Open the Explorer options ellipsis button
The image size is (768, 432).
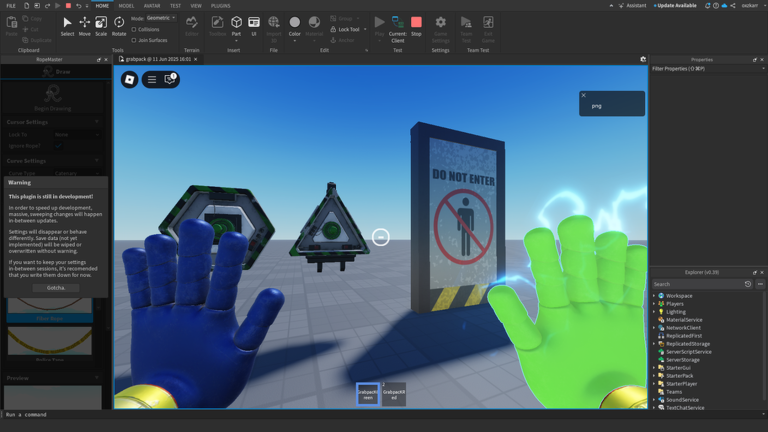click(760, 284)
